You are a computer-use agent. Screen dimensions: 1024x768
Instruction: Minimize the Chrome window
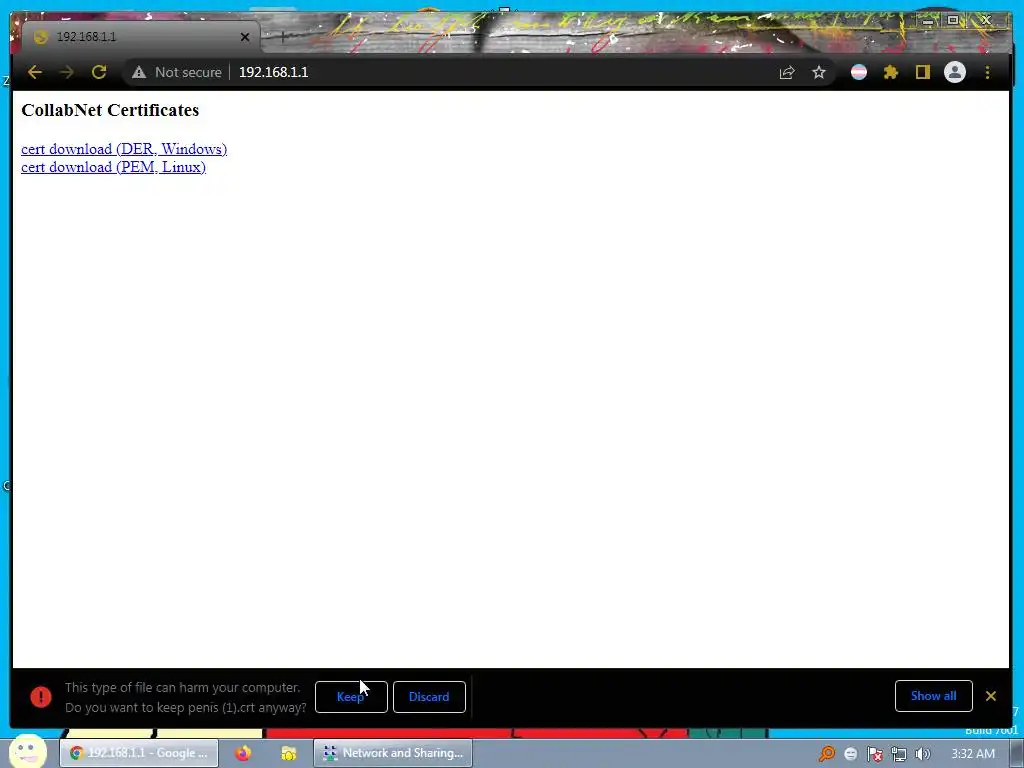click(927, 22)
